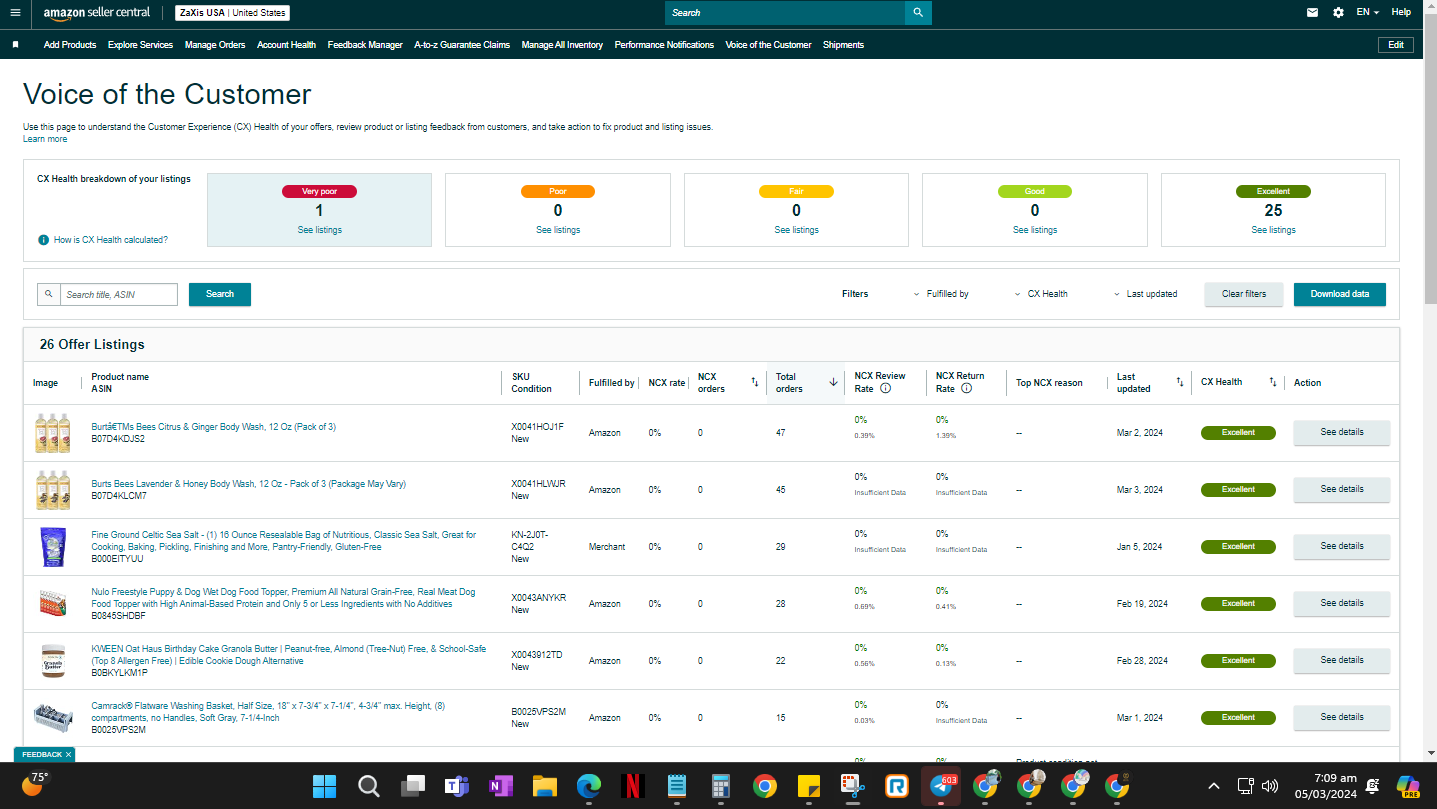Click the Search button beside the ASIN field
1437x809 pixels.
220,294
